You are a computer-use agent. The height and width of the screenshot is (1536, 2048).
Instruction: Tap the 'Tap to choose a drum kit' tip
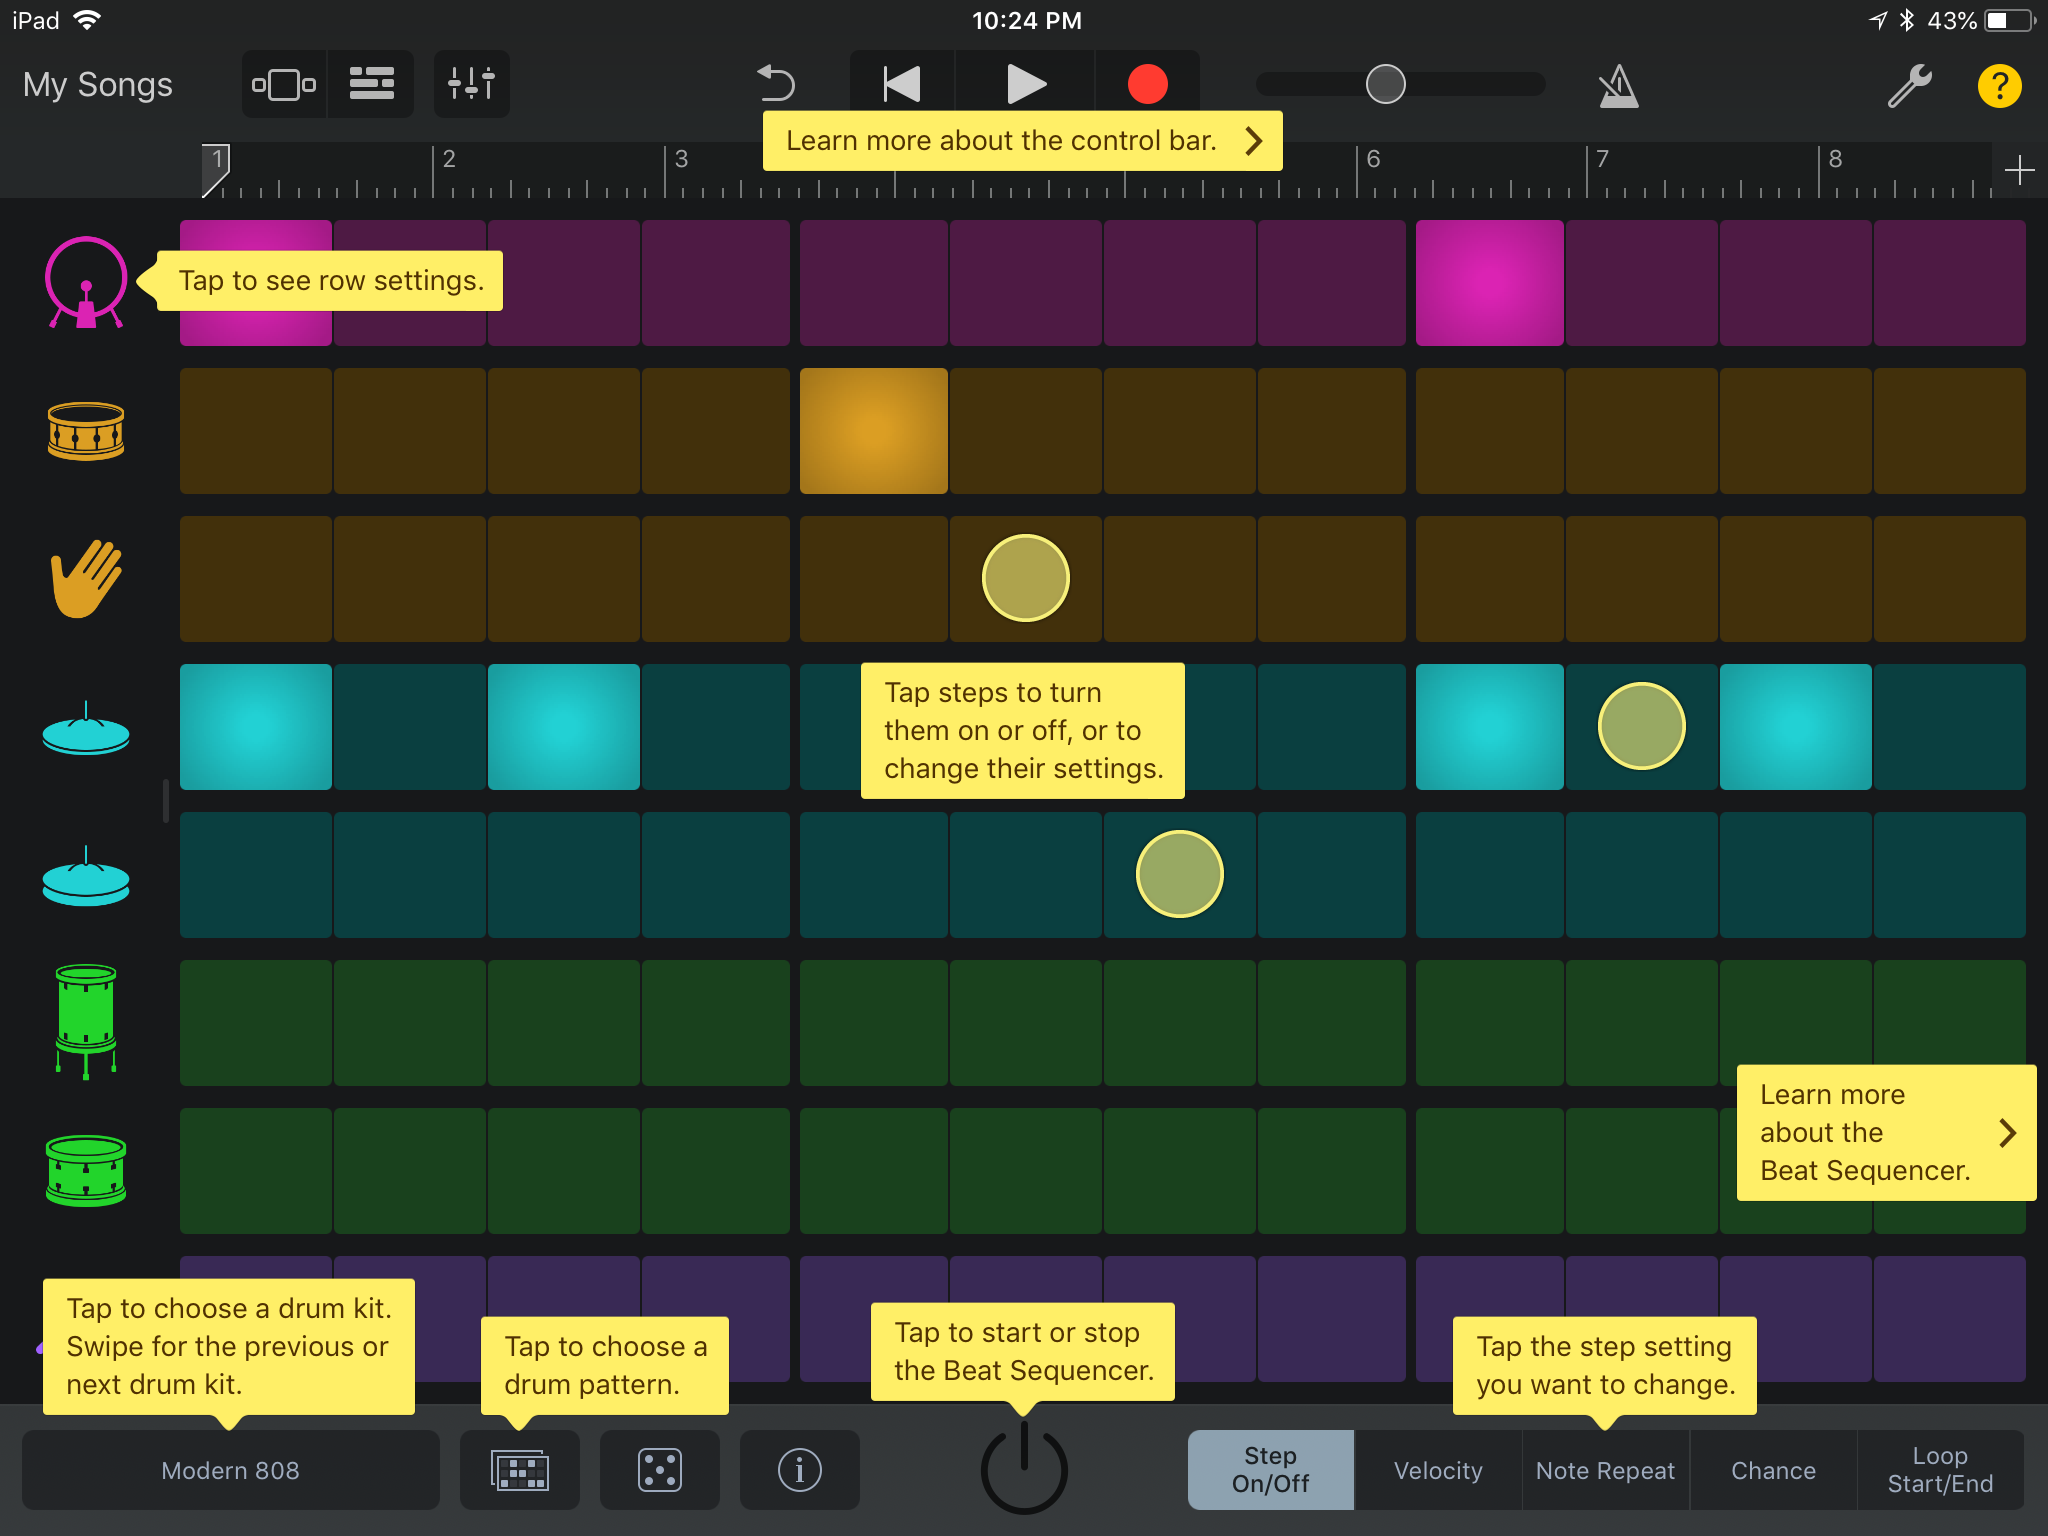229,1347
